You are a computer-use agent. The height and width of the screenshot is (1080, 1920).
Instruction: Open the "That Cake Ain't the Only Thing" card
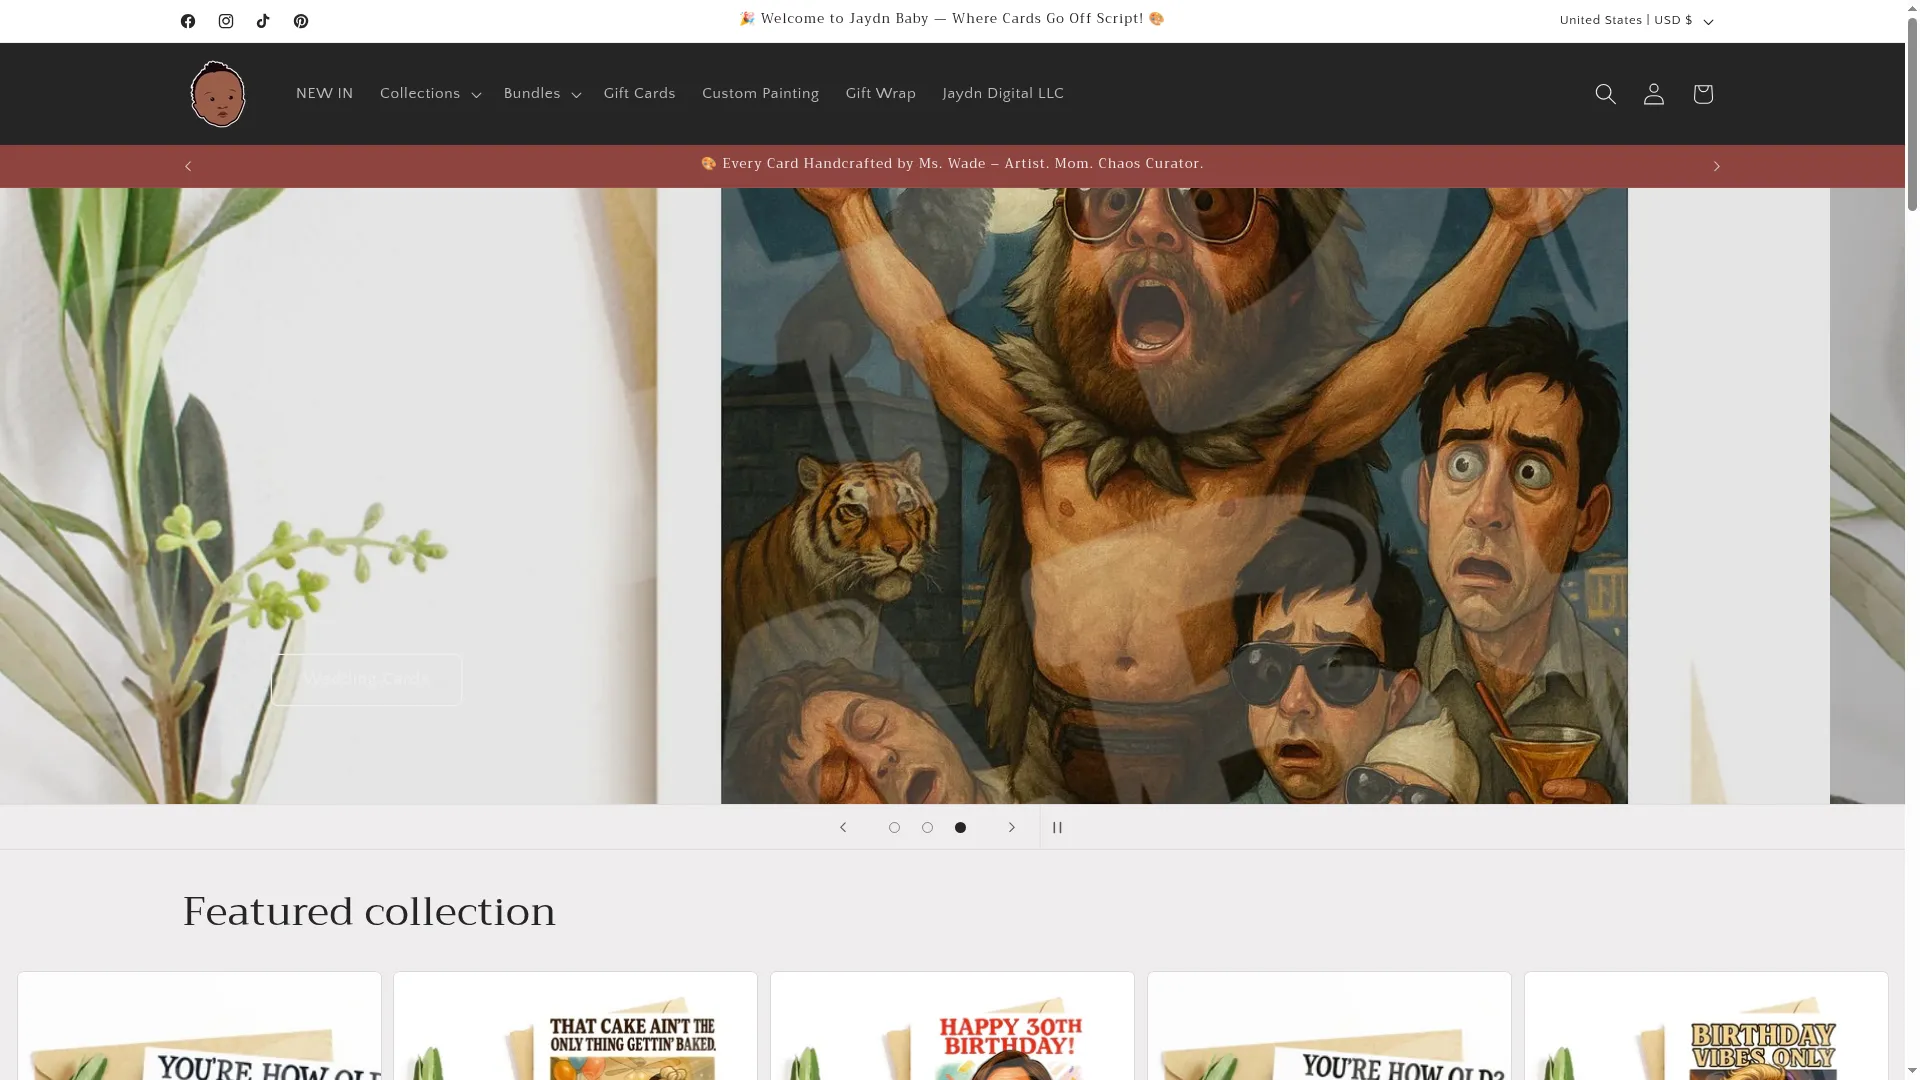575,1026
